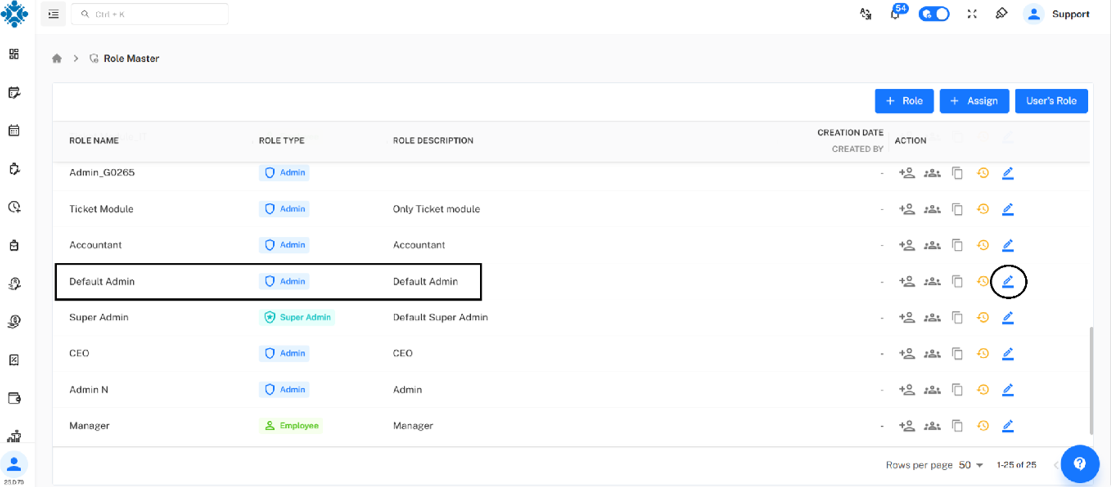Click add-user icon for Ticket Module role

coord(907,209)
